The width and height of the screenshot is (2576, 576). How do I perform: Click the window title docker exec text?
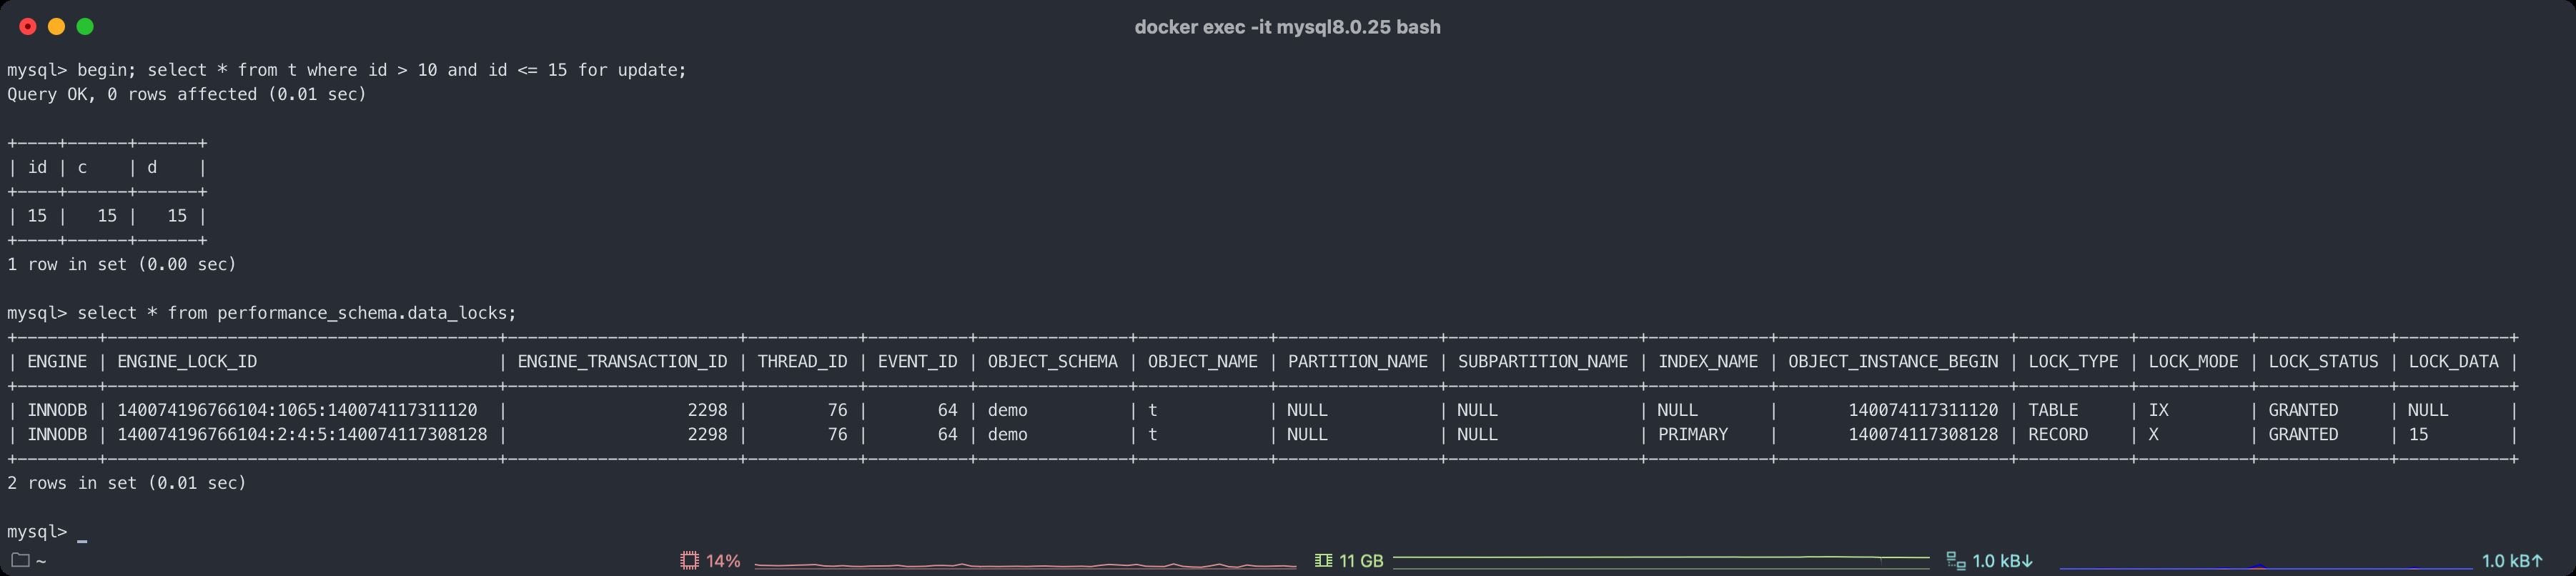pyautogui.click(x=1287, y=27)
